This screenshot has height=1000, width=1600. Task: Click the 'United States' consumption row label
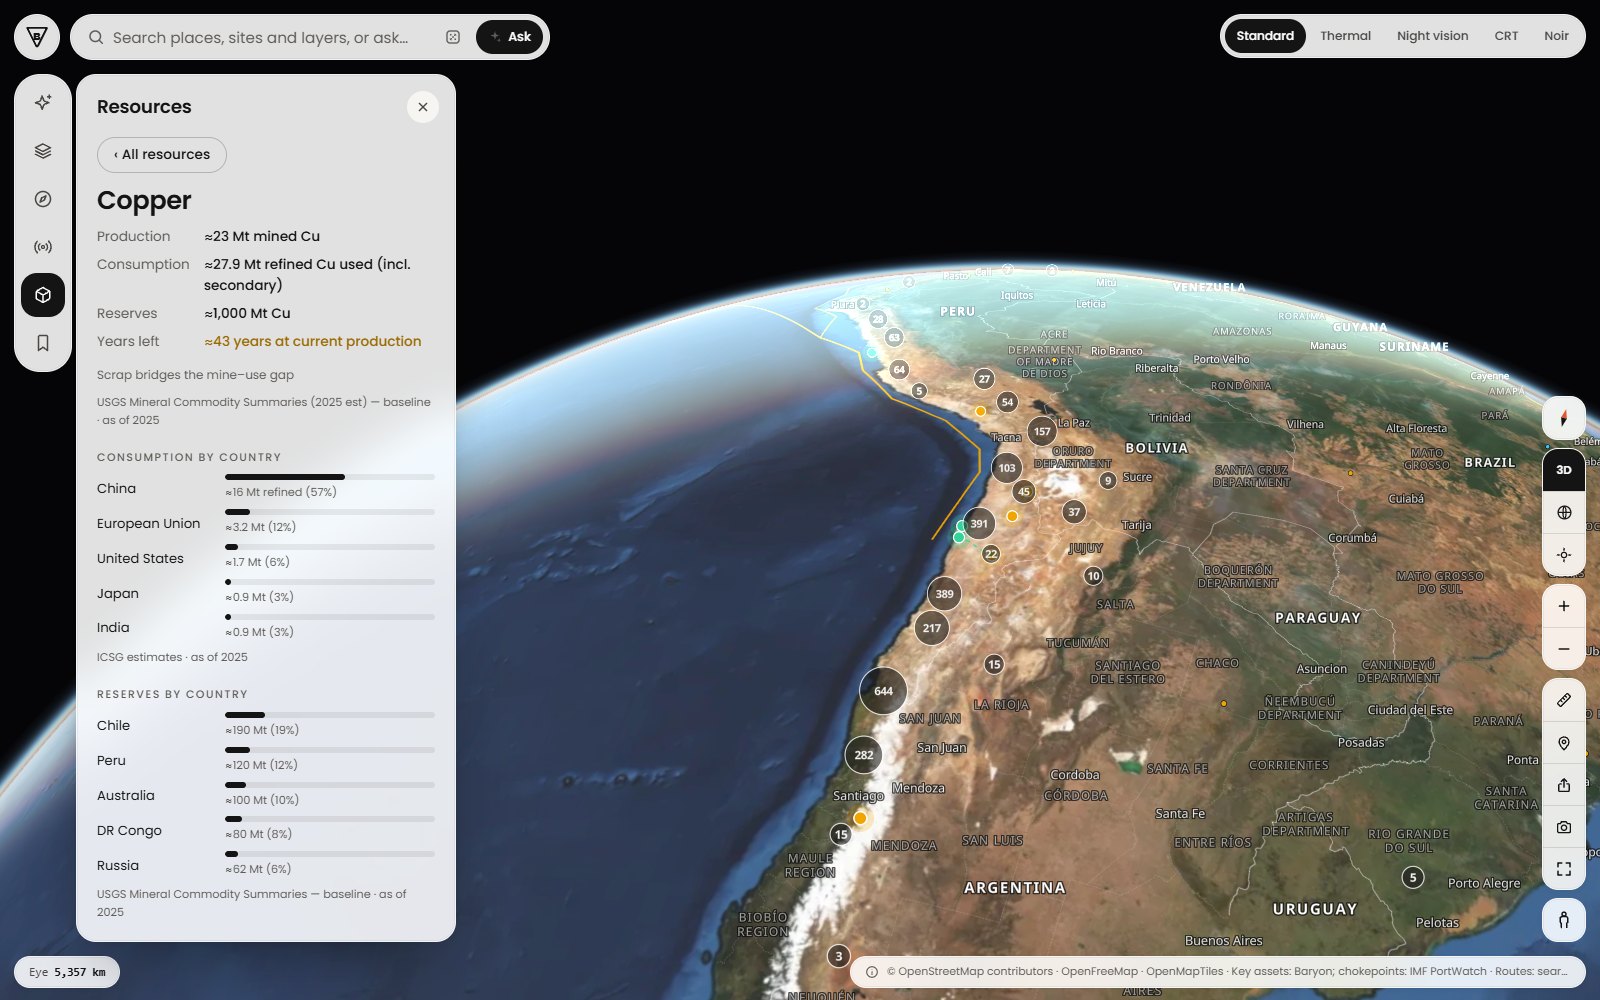pos(140,559)
